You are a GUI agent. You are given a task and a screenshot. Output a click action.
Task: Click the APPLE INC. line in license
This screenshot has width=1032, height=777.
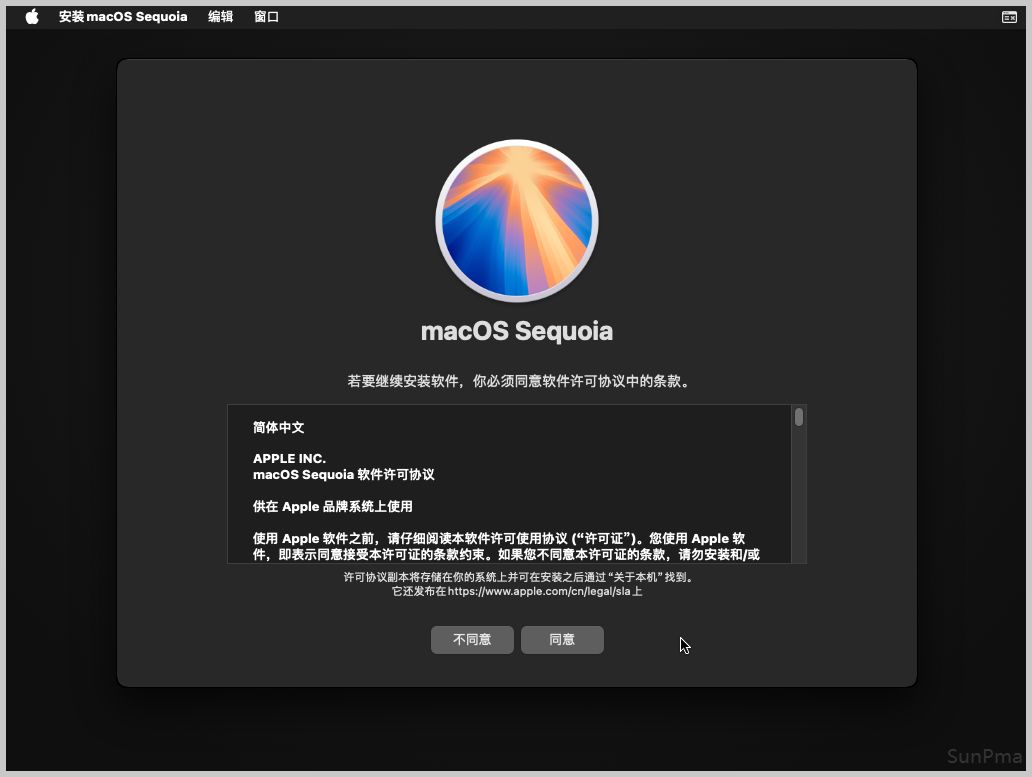pyautogui.click(x=289, y=459)
